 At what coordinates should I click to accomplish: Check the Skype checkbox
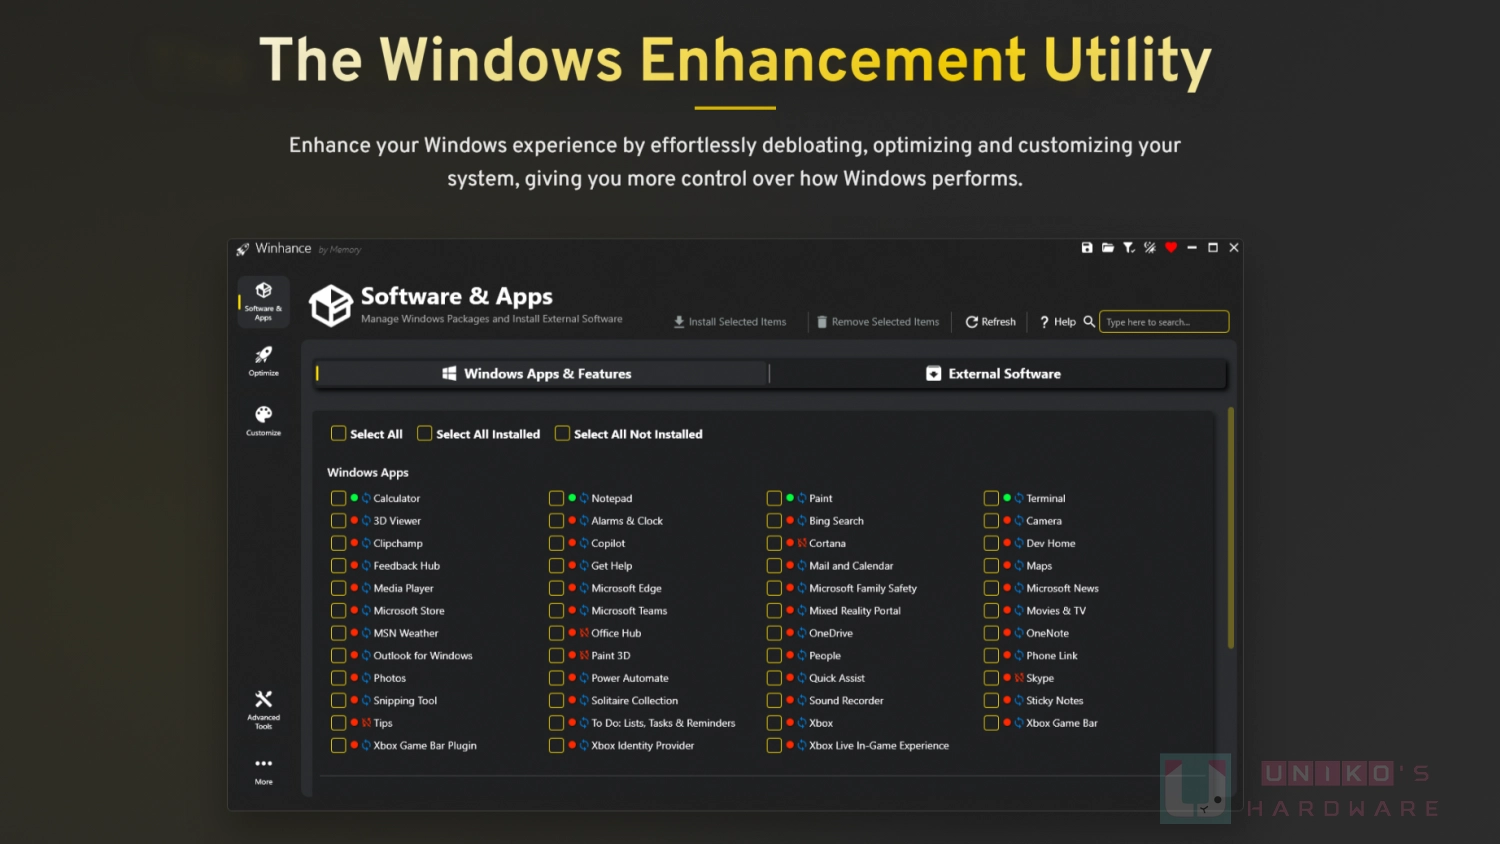click(x=992, y=678)
